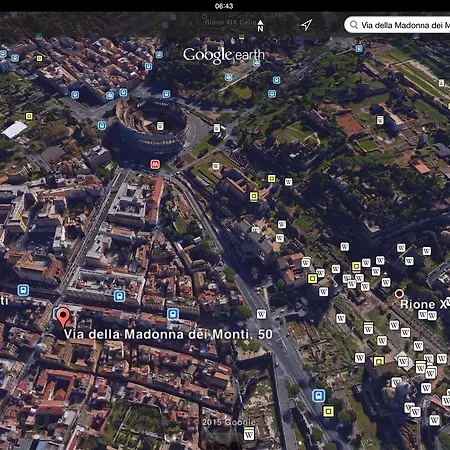Screen dimensions: 450x450
Task: Select the red pin on Via della Madonna dei Monti
Action: 63,317
